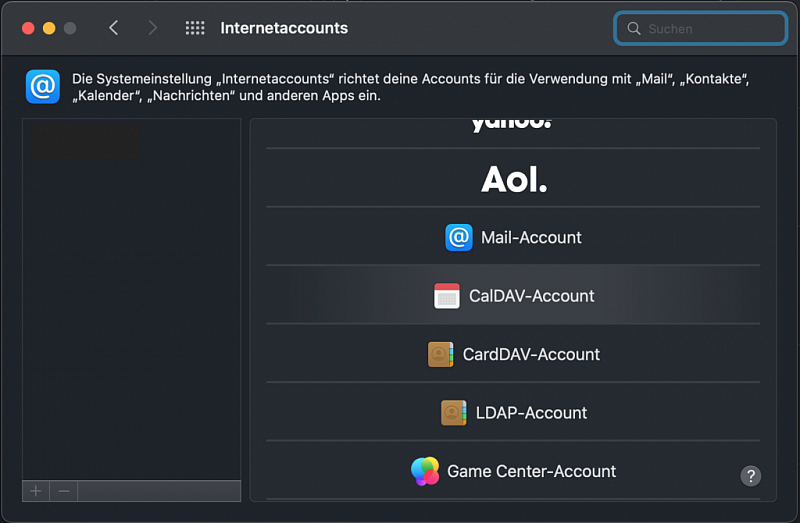Viewport: 800px width, 523px height.
Task: Choose the Aol. account provider
Action: pyautogui.click(x=513, y=179)
